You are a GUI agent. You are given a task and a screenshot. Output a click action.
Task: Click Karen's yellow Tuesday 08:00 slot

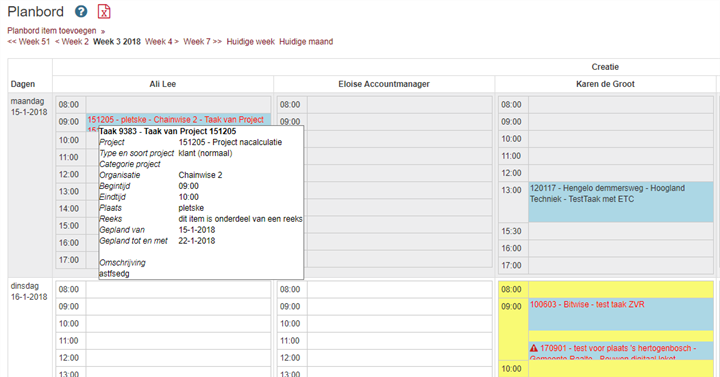[621, 289]
